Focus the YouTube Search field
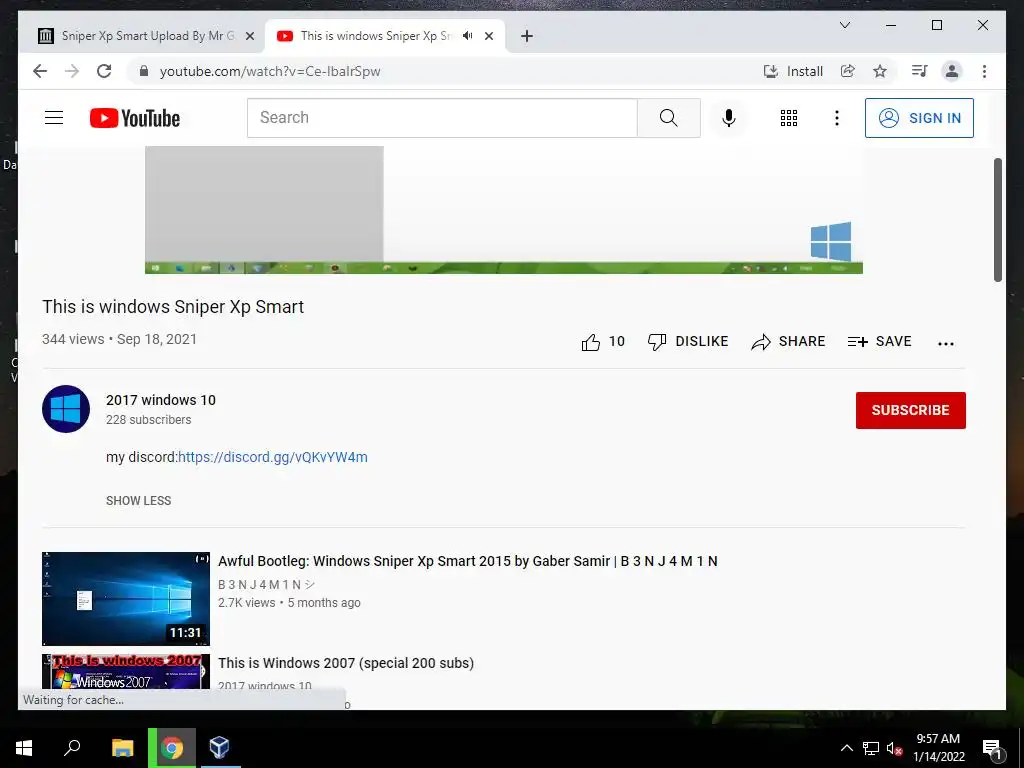 [x=441, y=118]
